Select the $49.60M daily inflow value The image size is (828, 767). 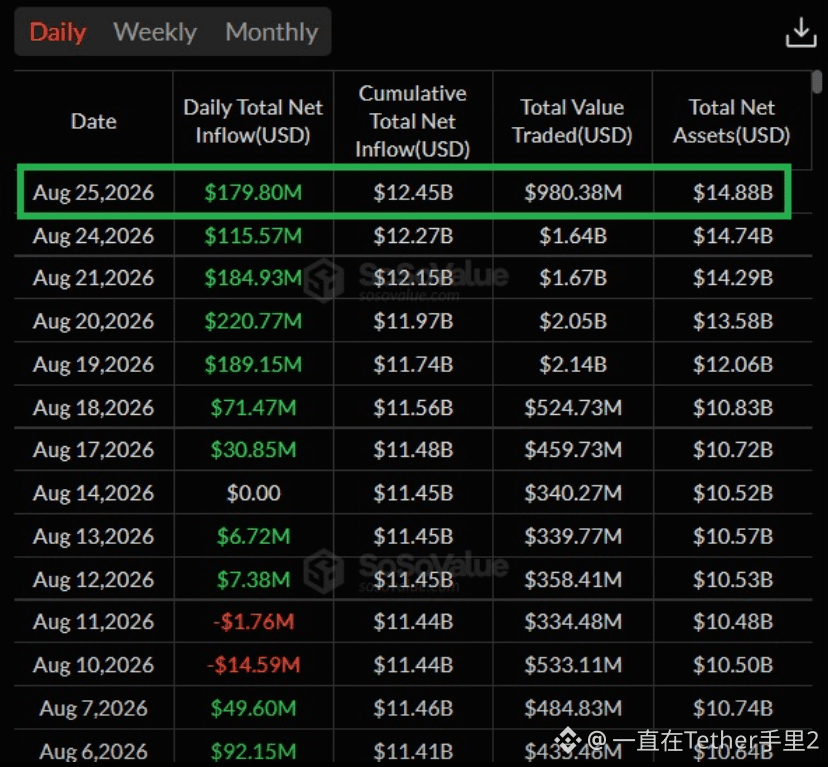pyautogui.click(x=253, y=708)
